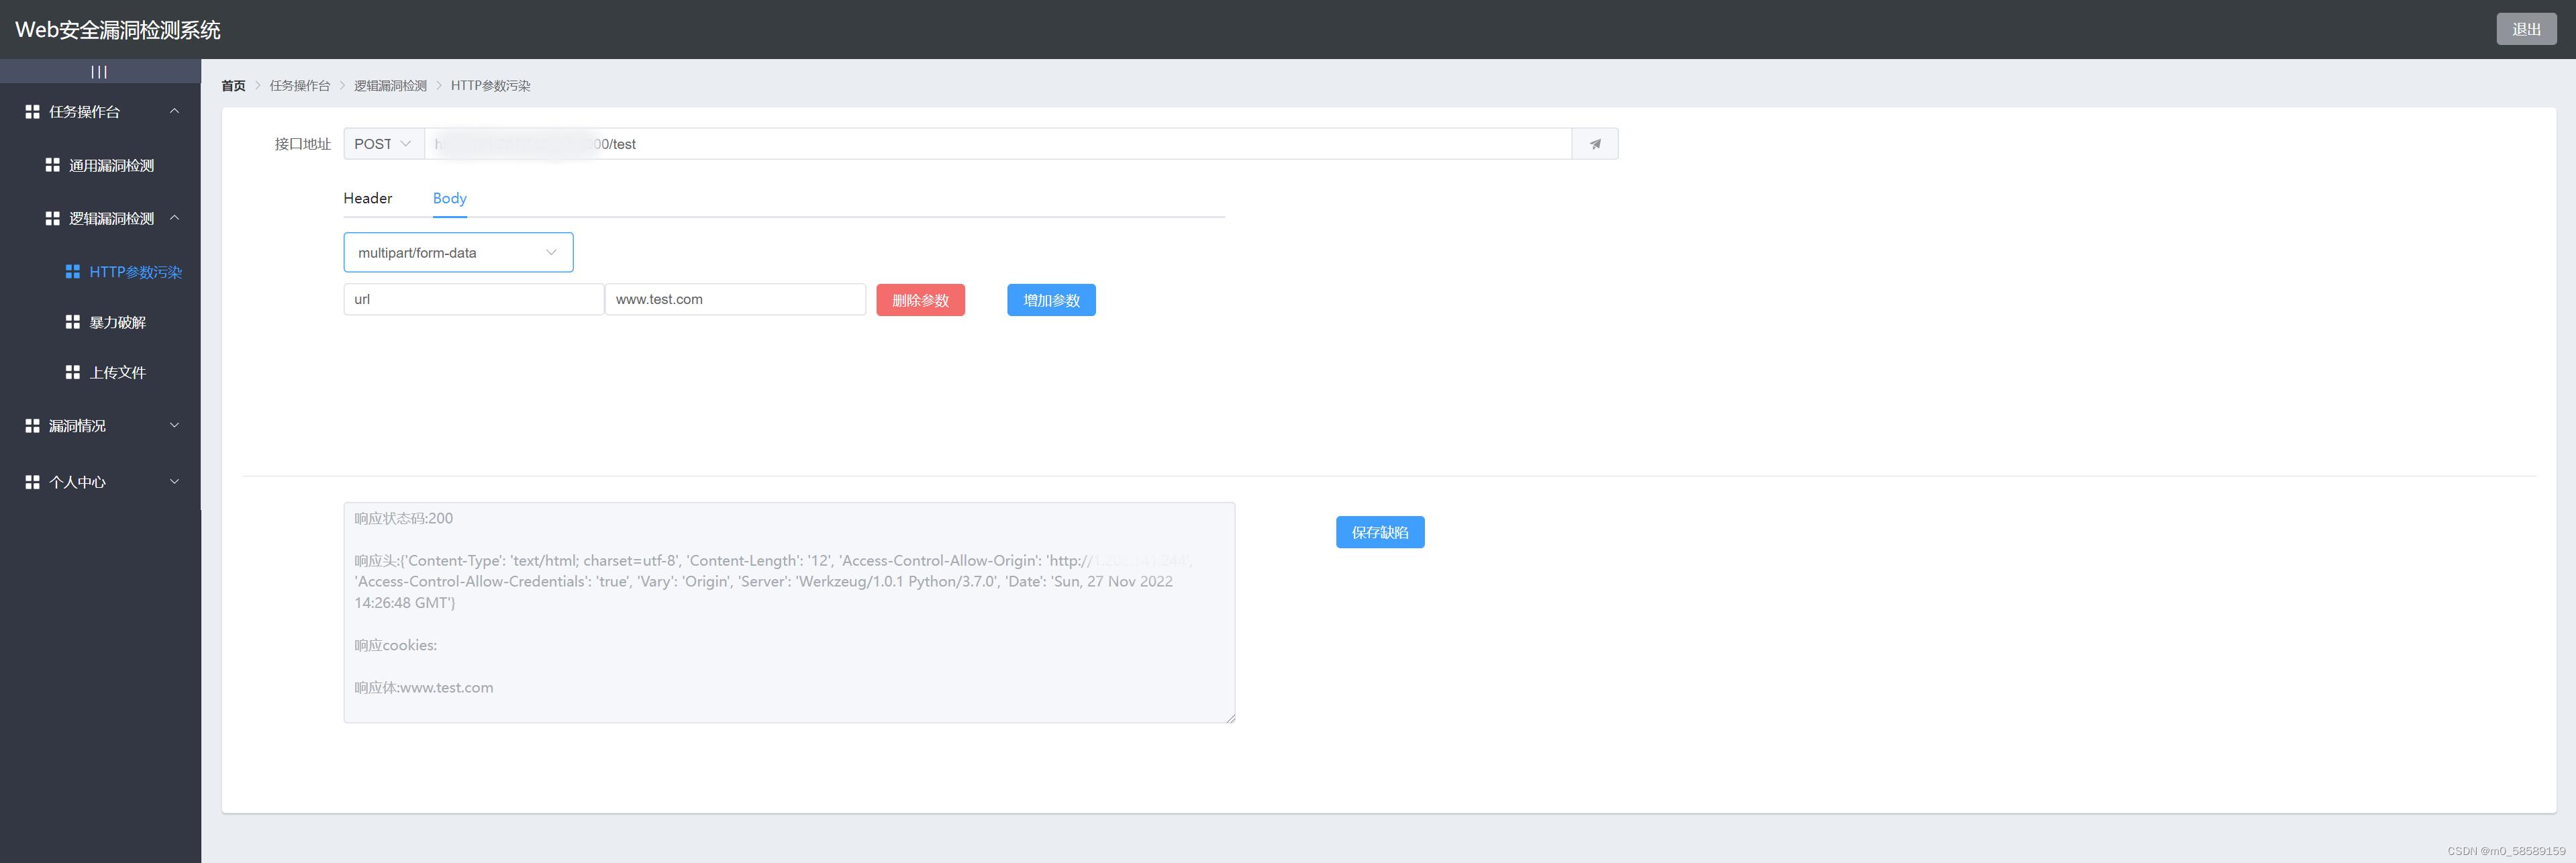This screenshot has width=2576, height=863.
Task: Open the POST method dropdown
Action: 383,144
